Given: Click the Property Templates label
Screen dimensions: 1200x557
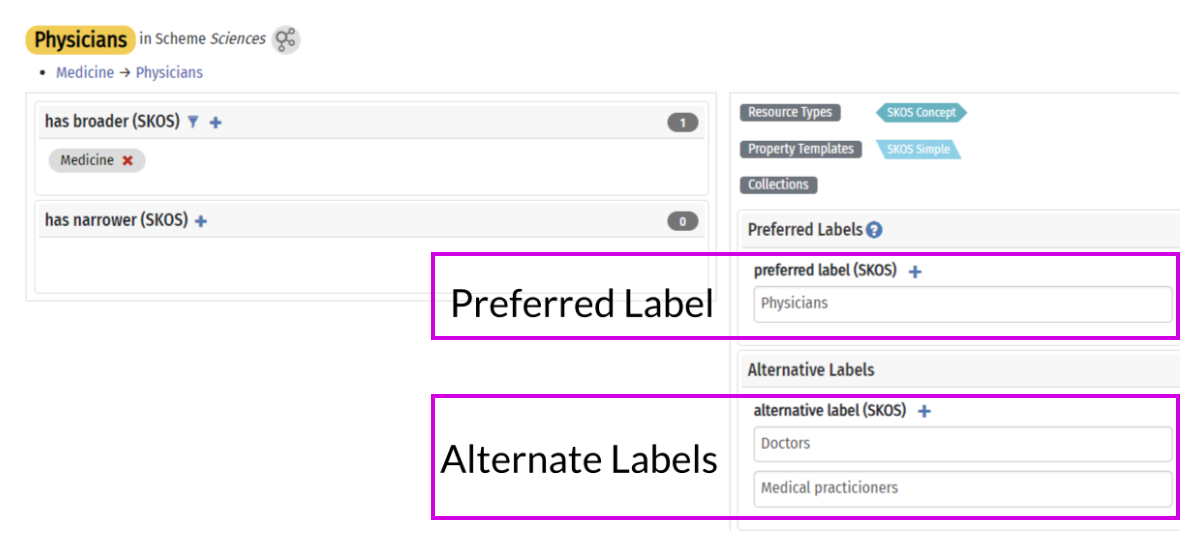Looking at the screenshot, I should pos(800,149).
